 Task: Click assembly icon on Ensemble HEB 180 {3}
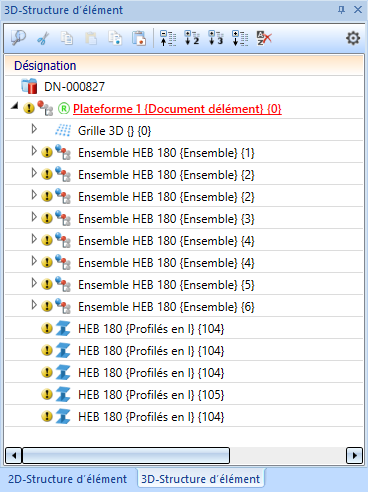point(63,218)
